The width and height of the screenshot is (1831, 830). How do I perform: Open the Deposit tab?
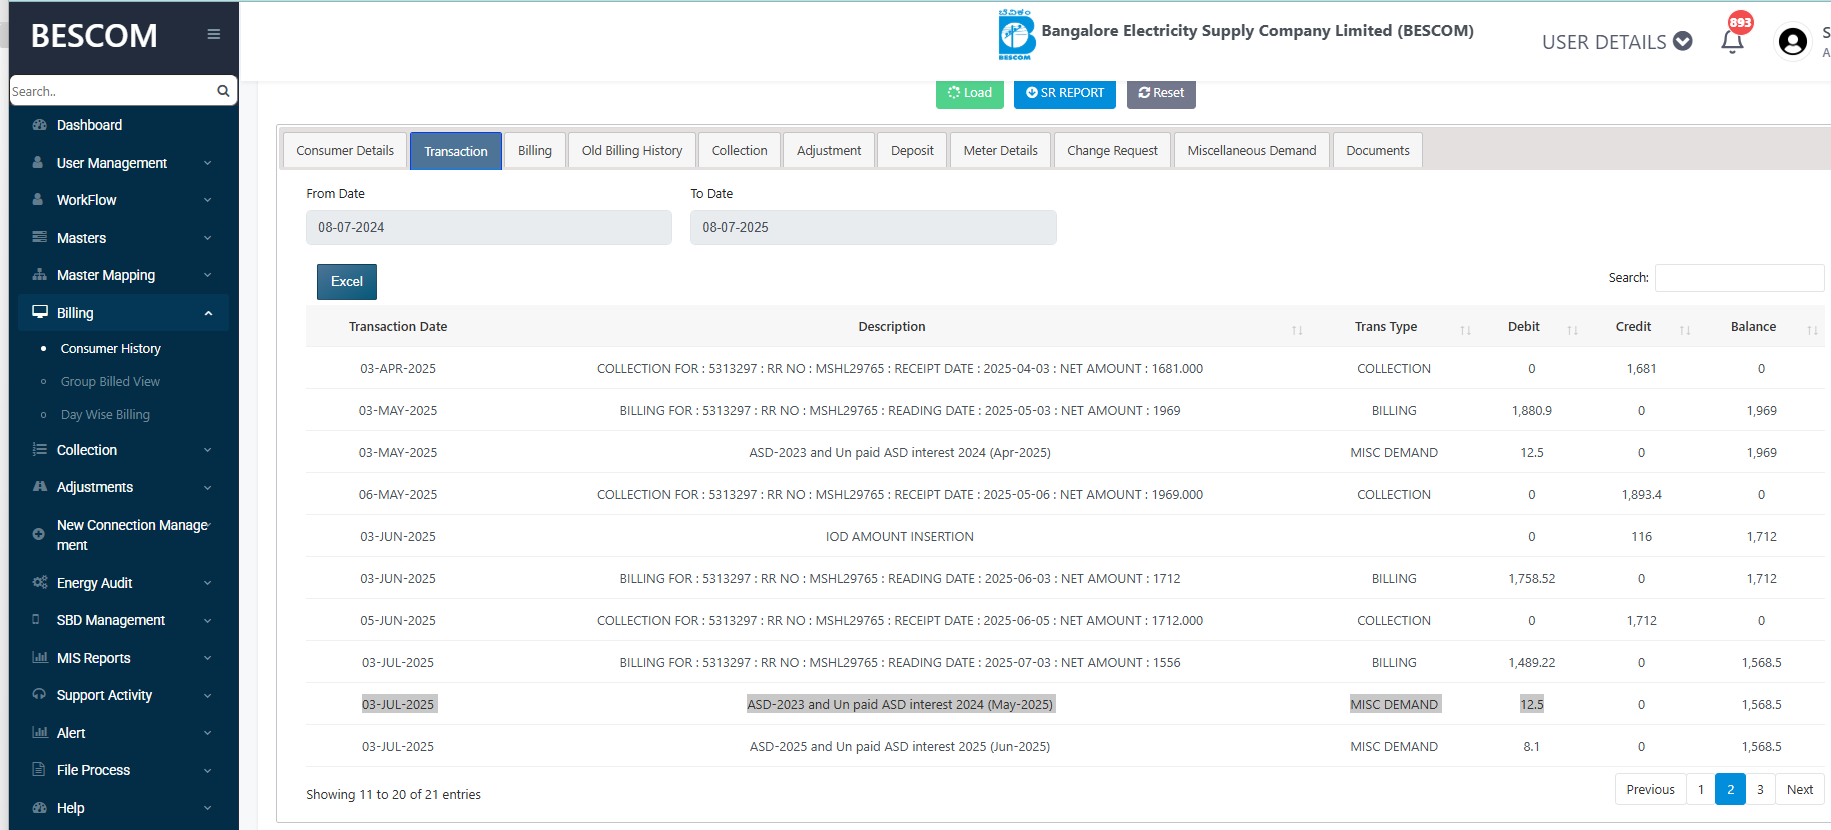[912, 150]
